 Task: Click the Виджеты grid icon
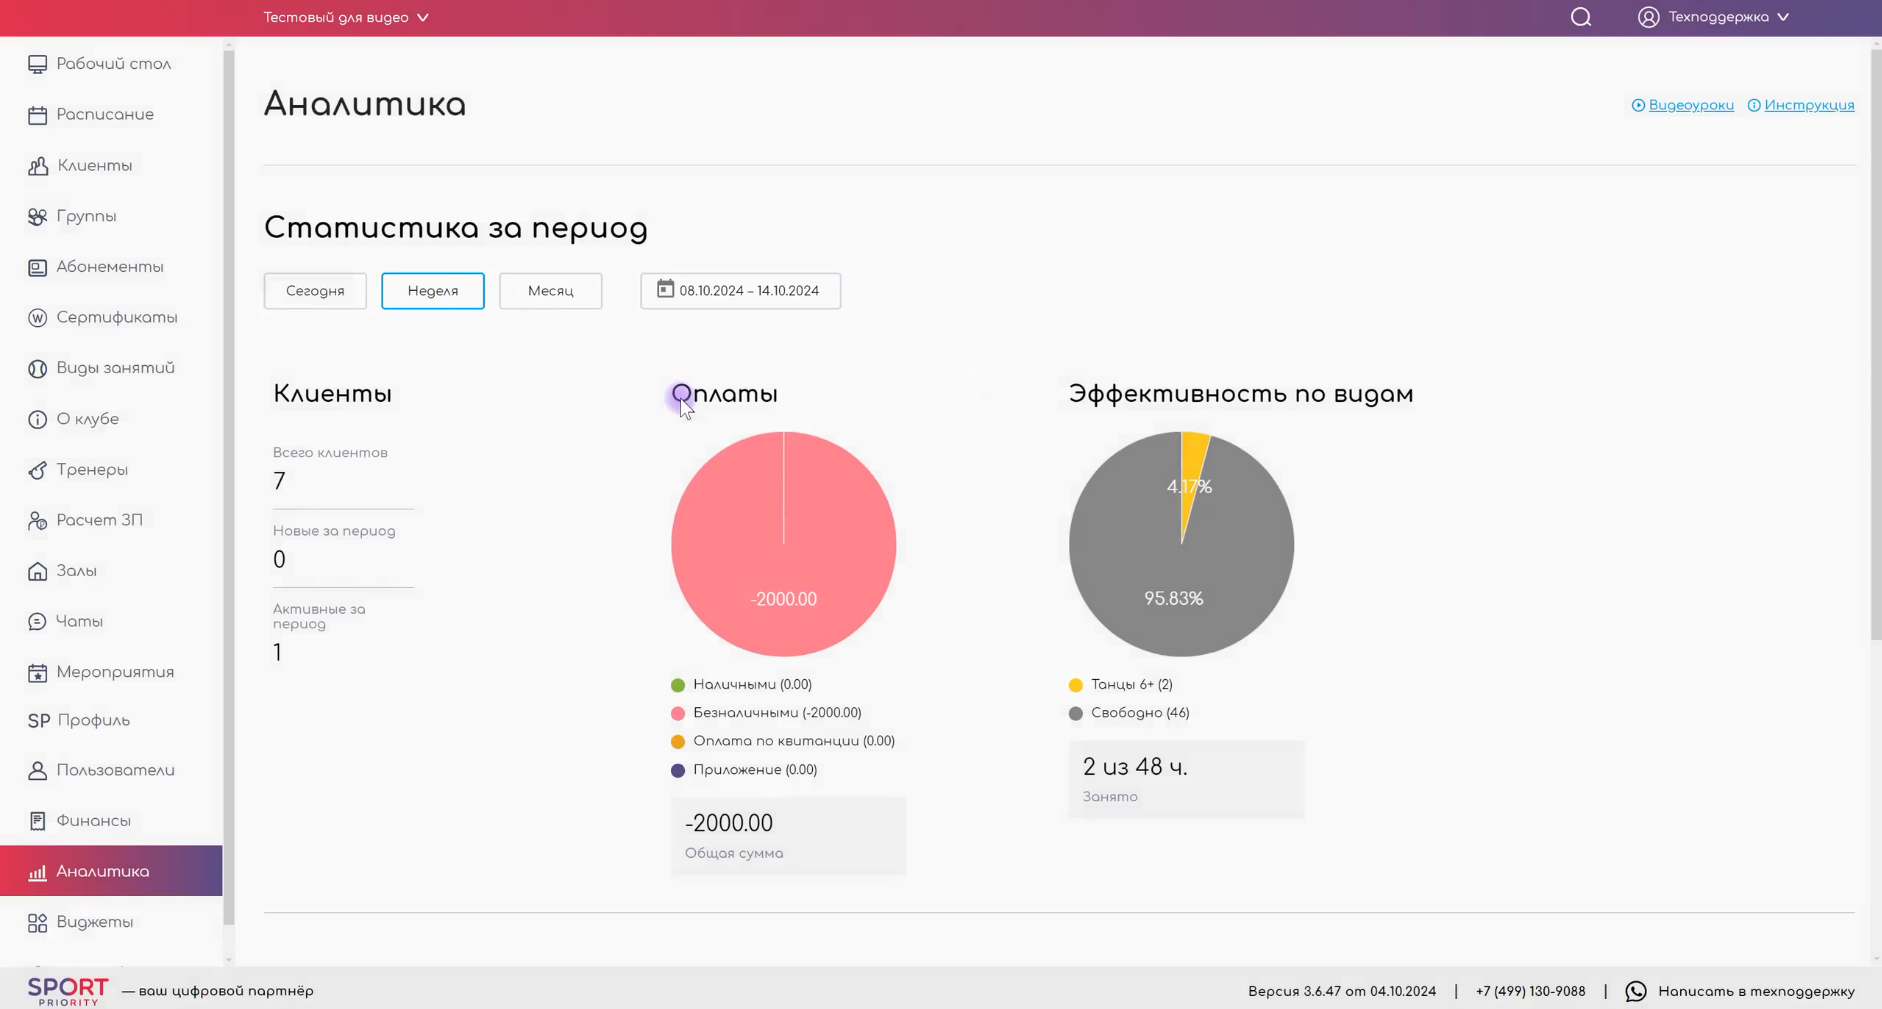[37, 922]
